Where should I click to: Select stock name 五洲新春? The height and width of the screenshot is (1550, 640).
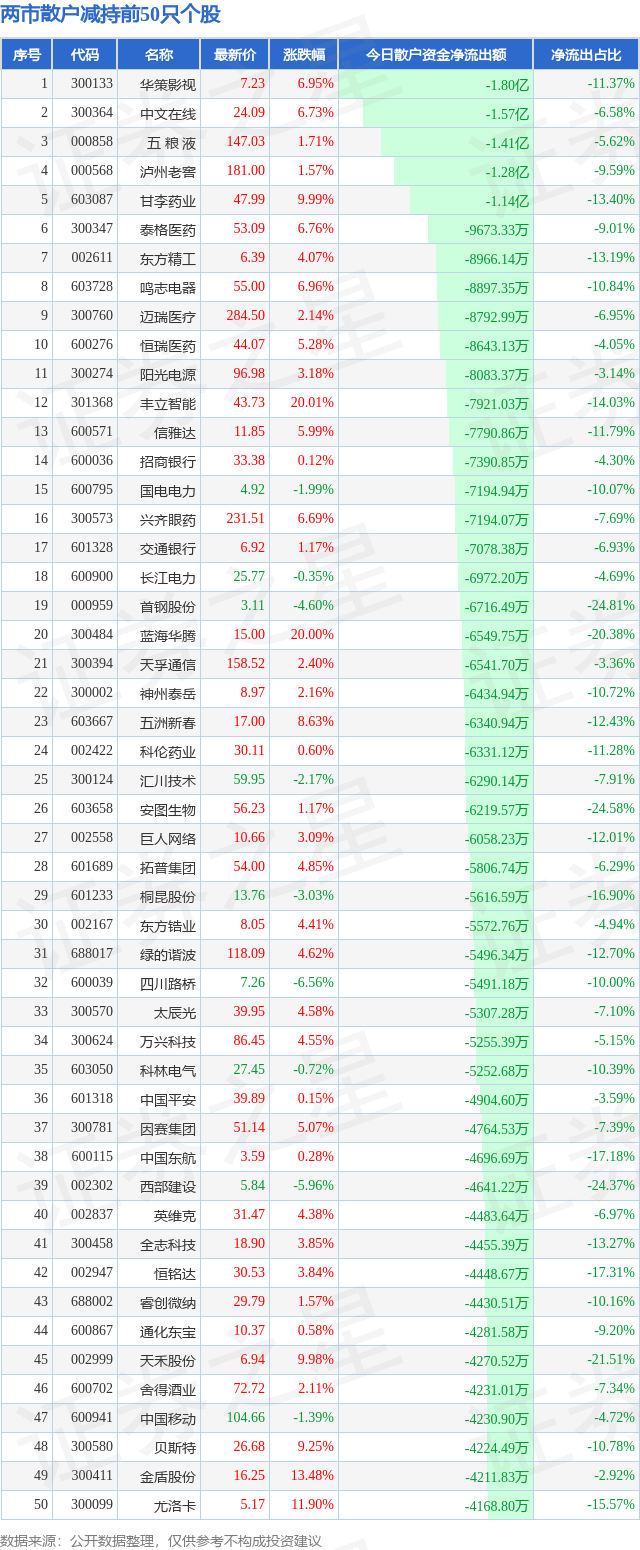168,723
